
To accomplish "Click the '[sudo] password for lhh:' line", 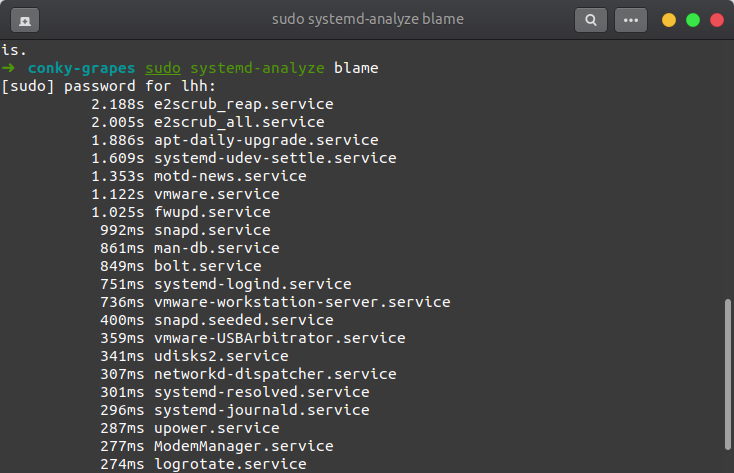I will (108, 86).
